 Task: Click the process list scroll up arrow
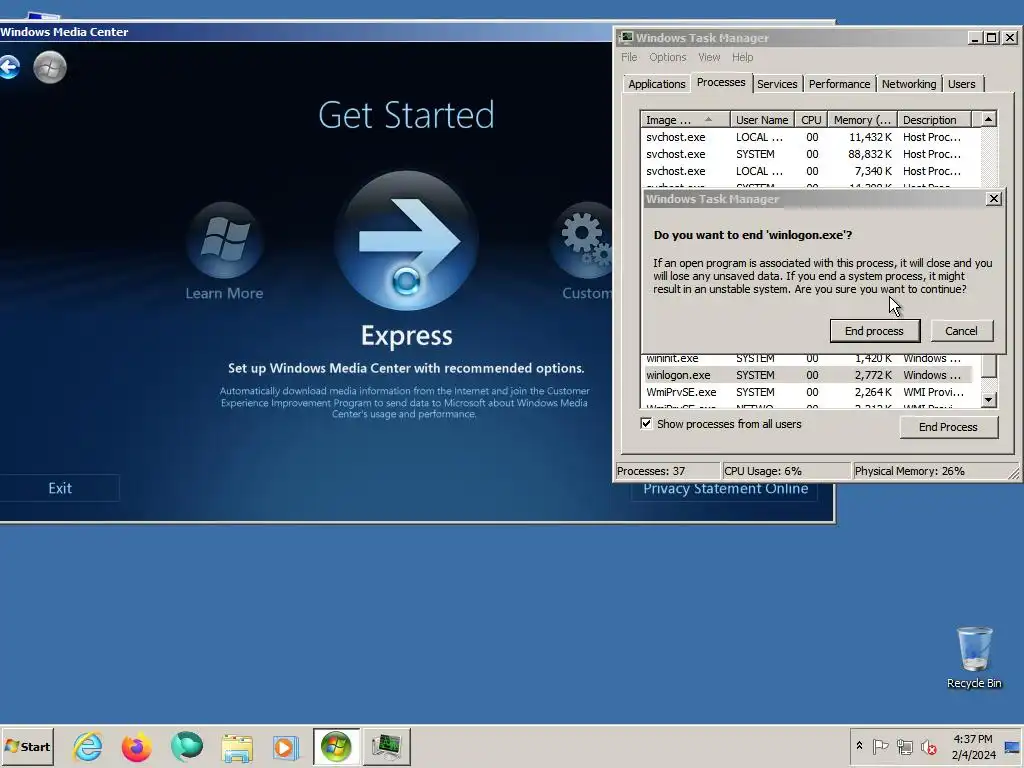click(x=988, y=119)
